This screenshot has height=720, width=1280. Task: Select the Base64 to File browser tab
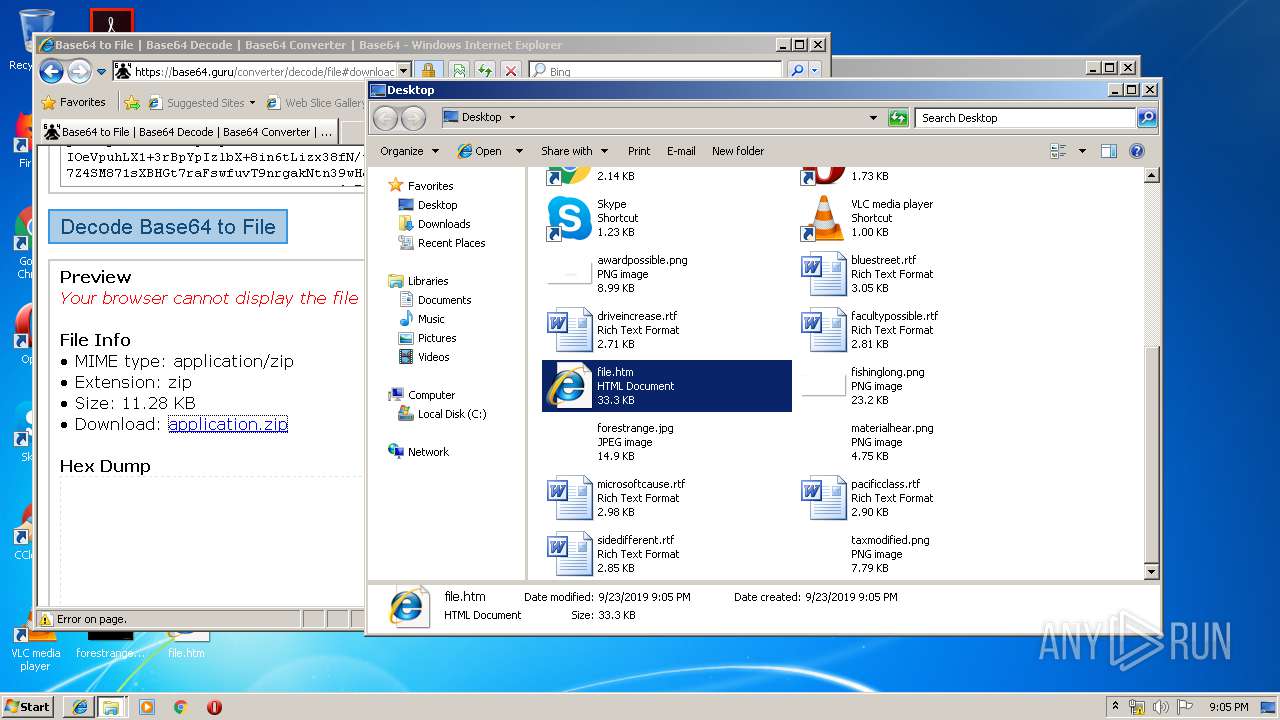[x=188, y=131]
